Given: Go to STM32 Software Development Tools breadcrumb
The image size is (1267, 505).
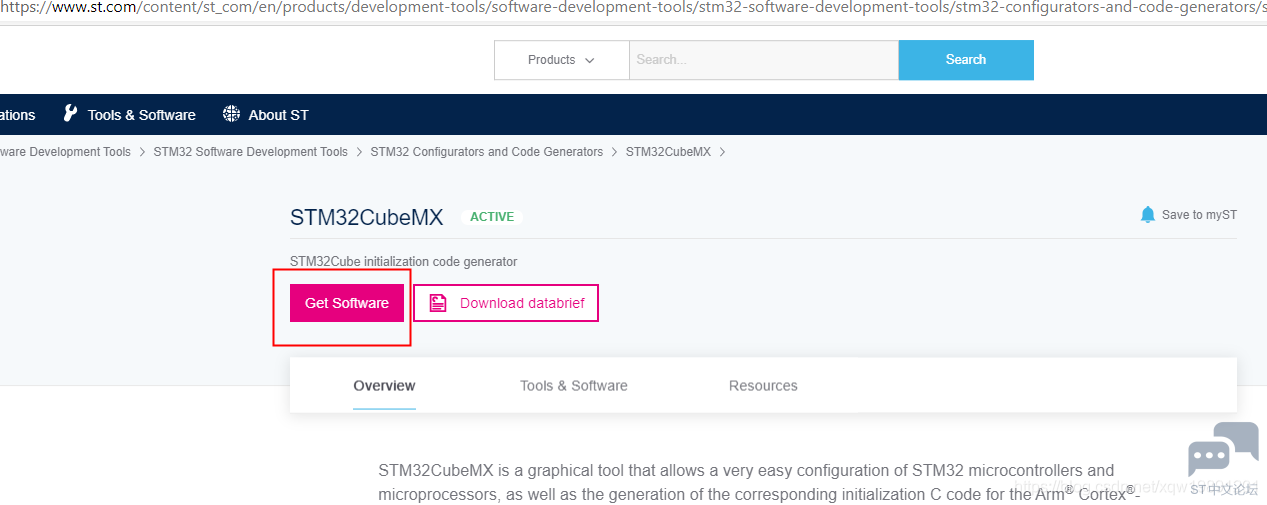Looking at the screenshot, I should 251,152.
